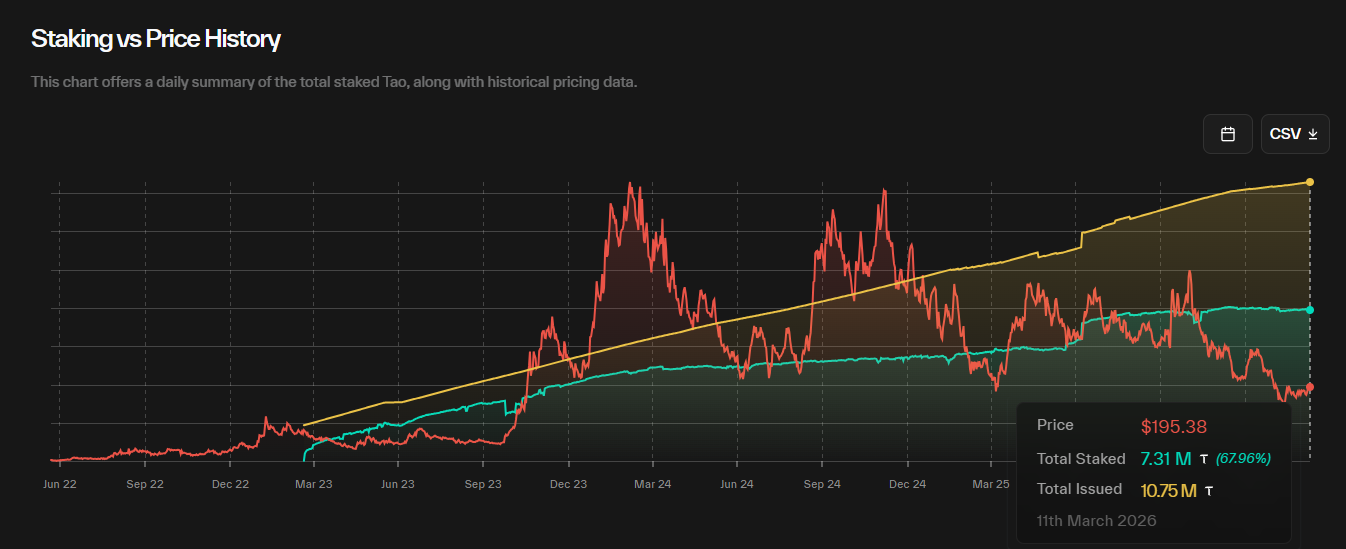This screenshot has width=1346, height=549.
Task: Select the Sep 24 axis marker
Action: pyautogui.click(x=821, y=484)
